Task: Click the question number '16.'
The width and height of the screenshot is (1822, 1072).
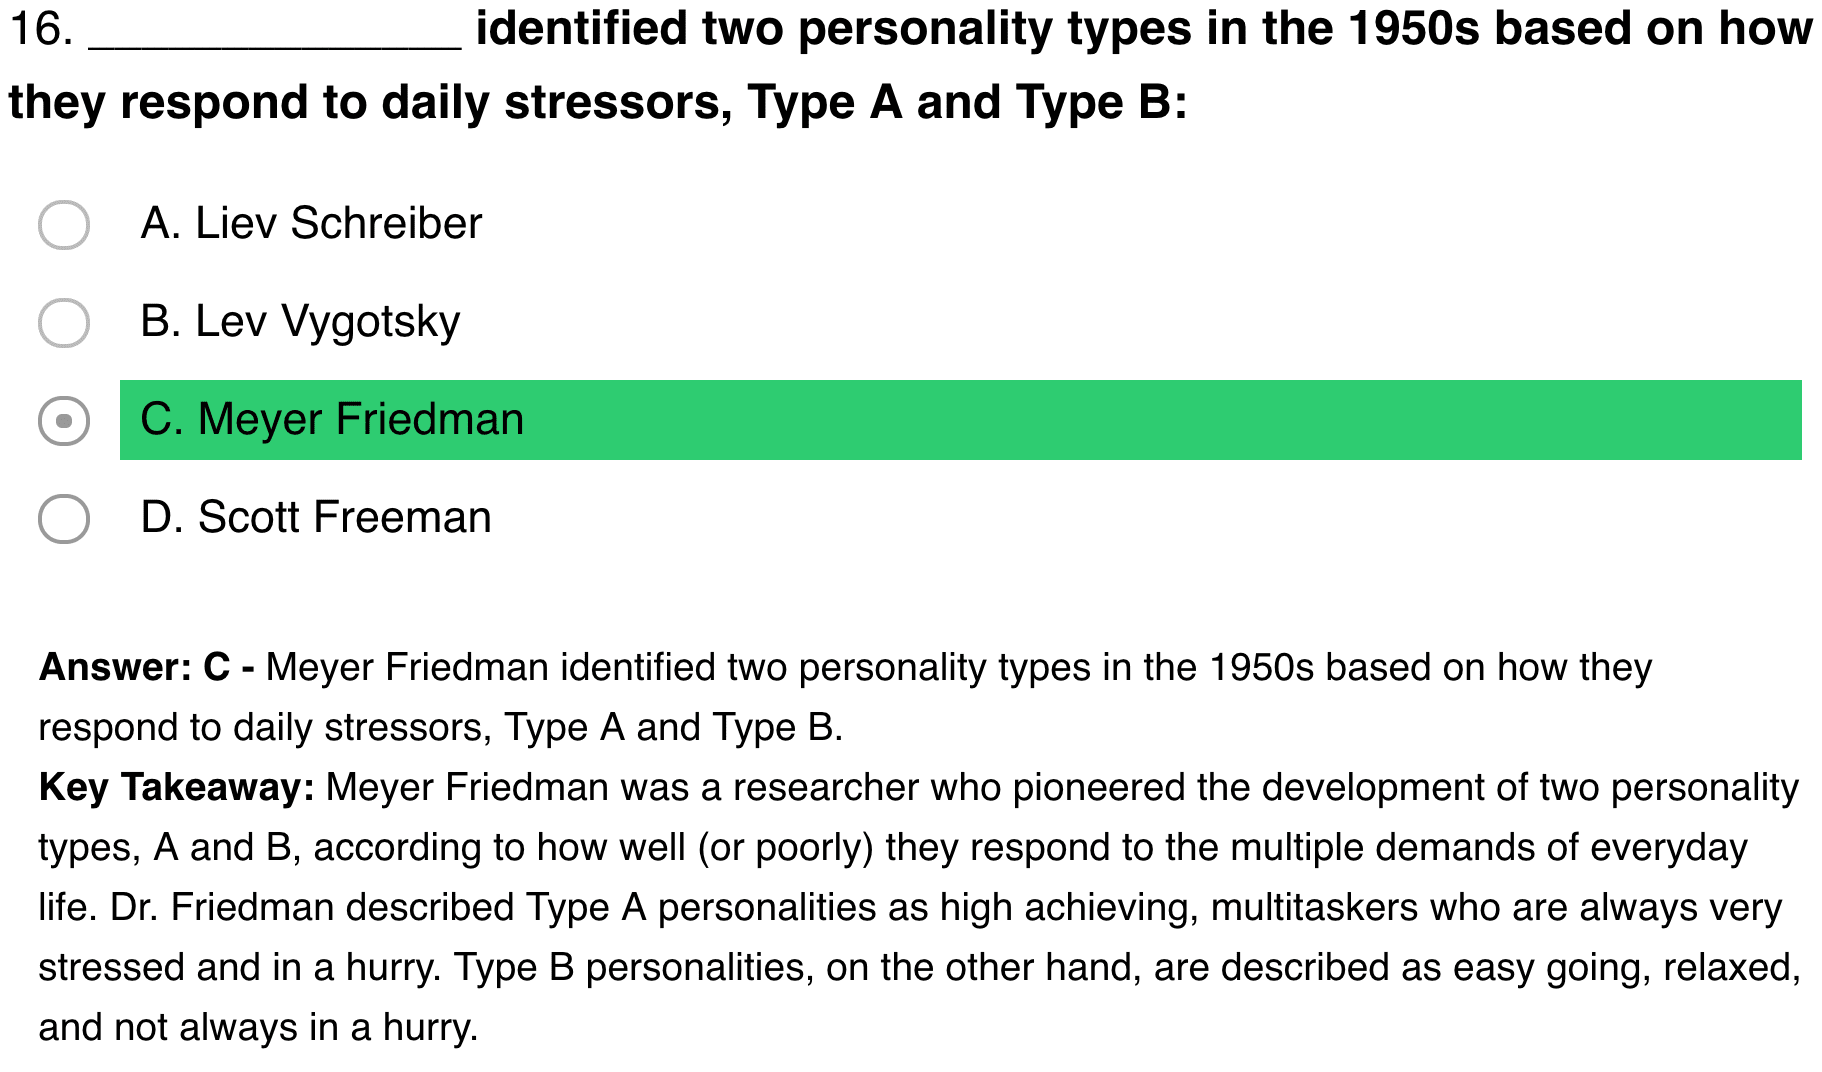Action: point(41,29)
